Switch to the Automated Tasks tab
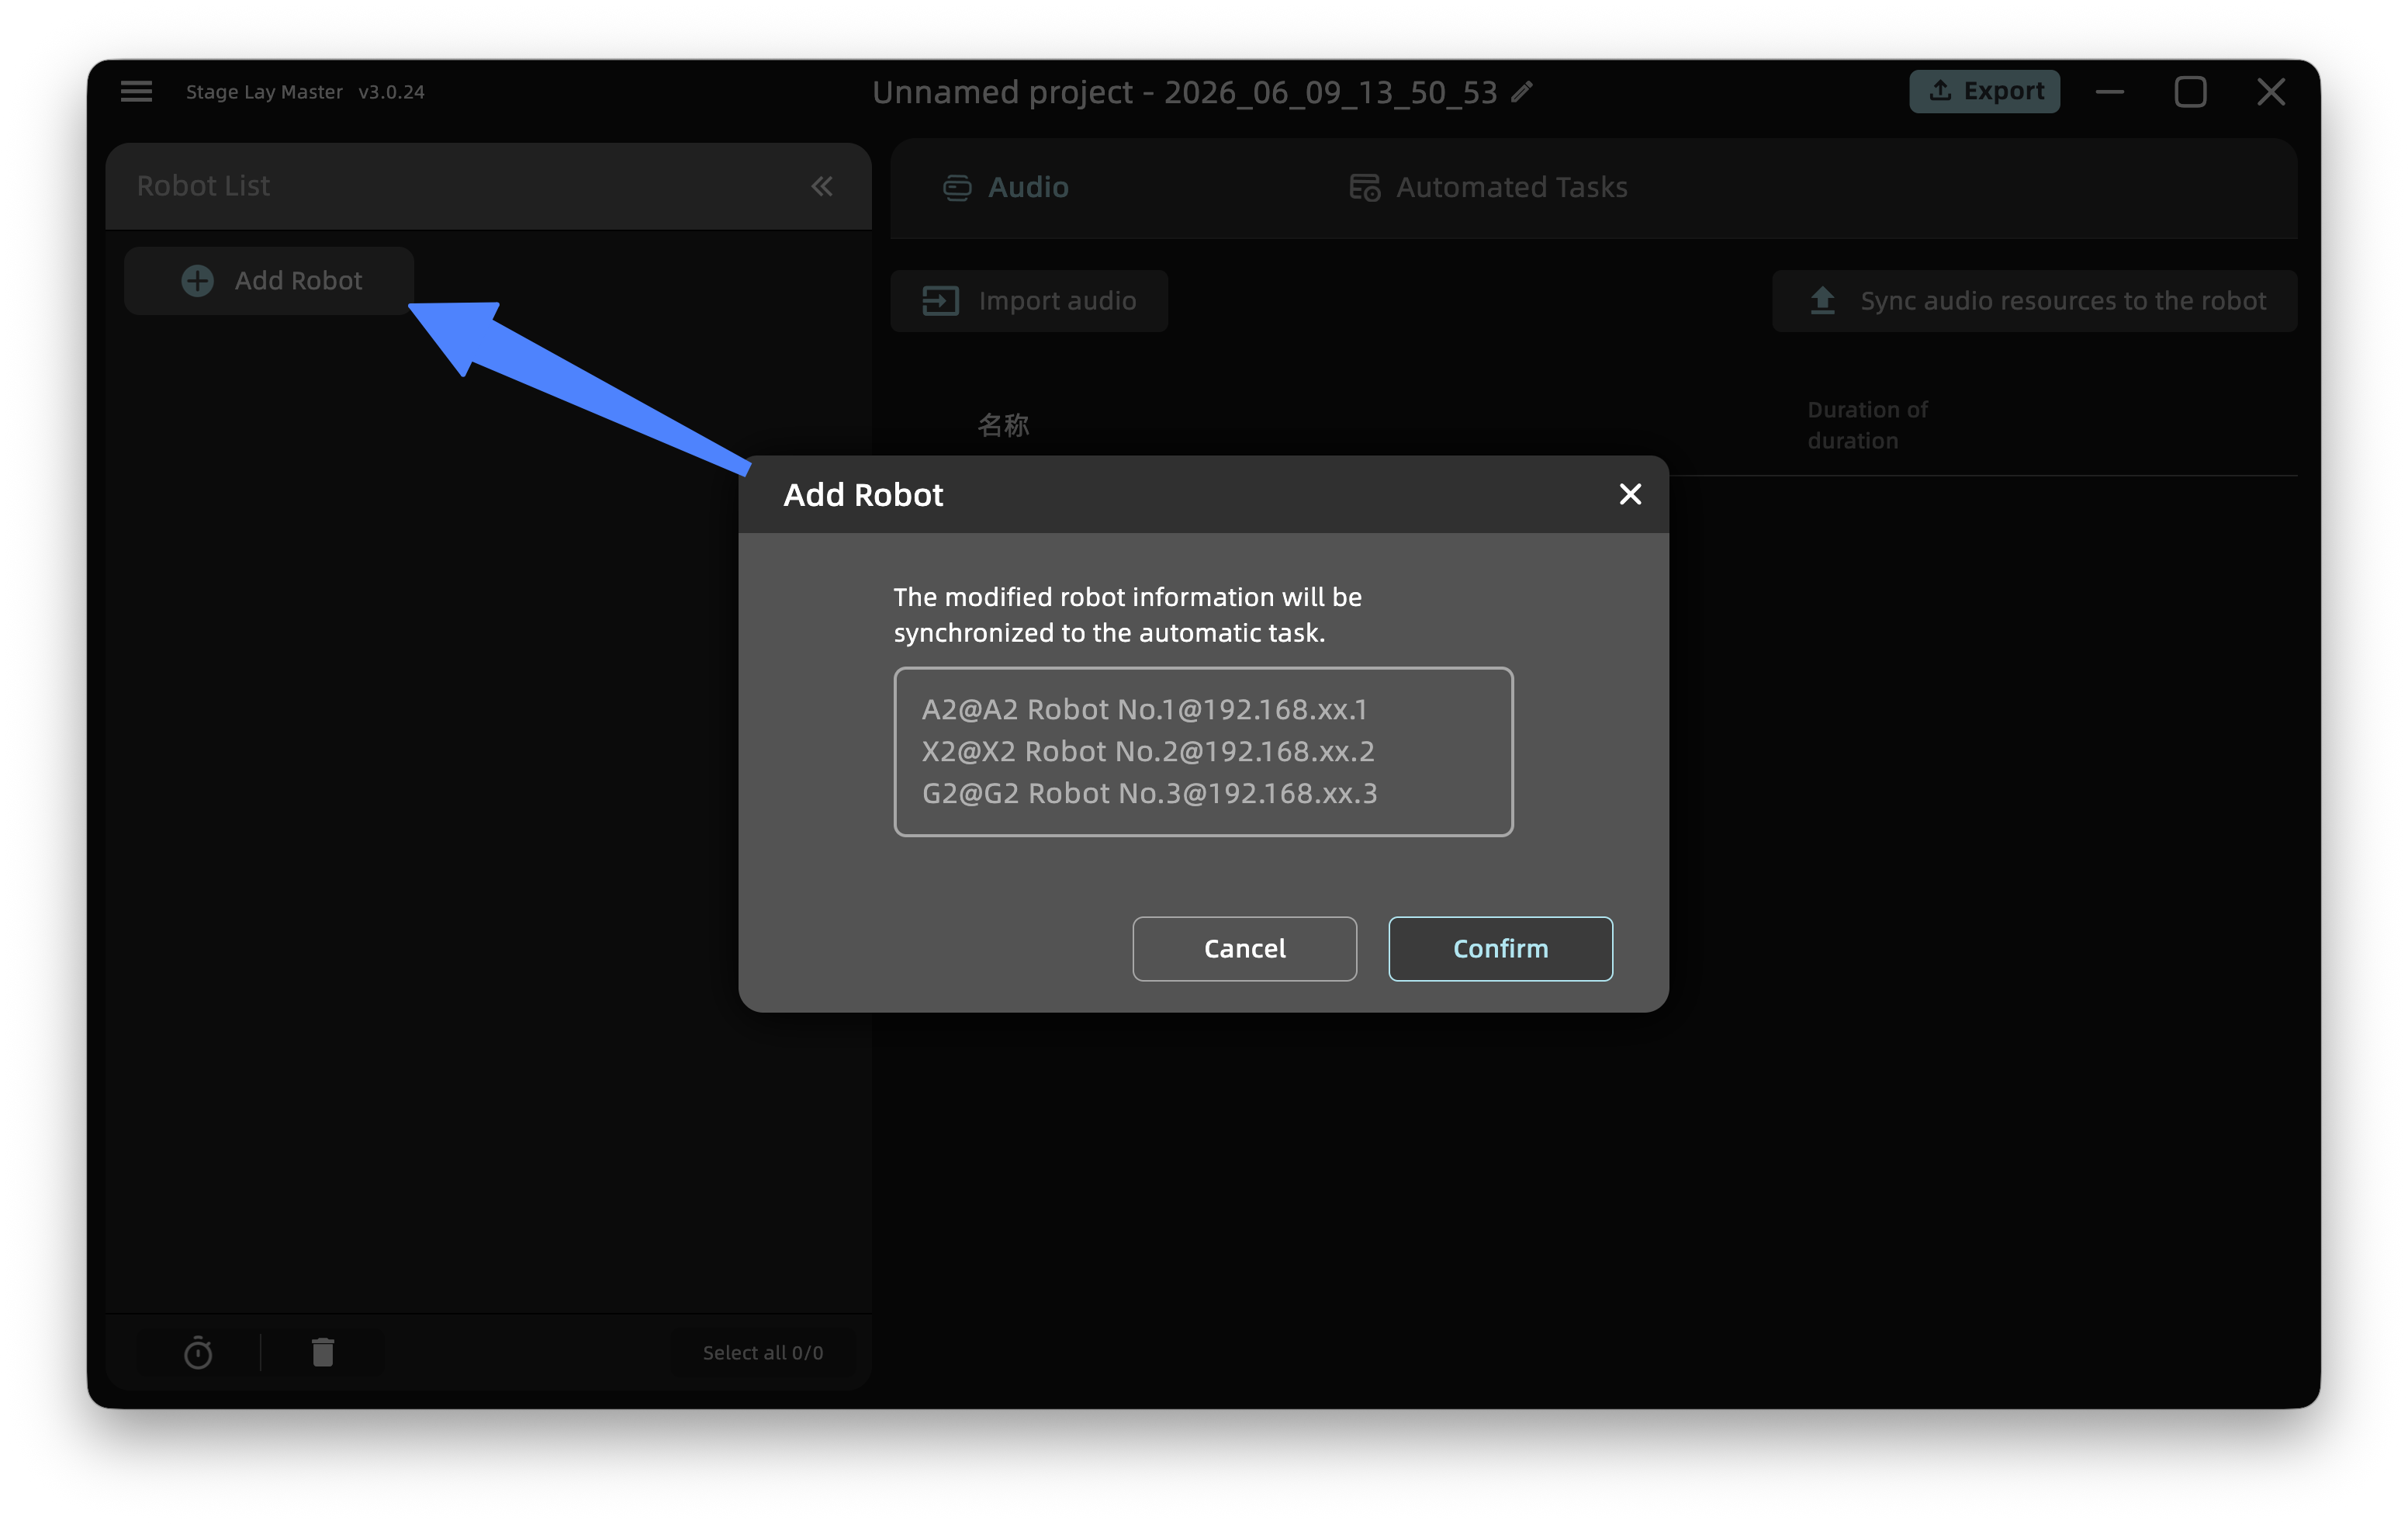The height and width of the screenshot is (1524, 2408). (x=1488, y=187)
